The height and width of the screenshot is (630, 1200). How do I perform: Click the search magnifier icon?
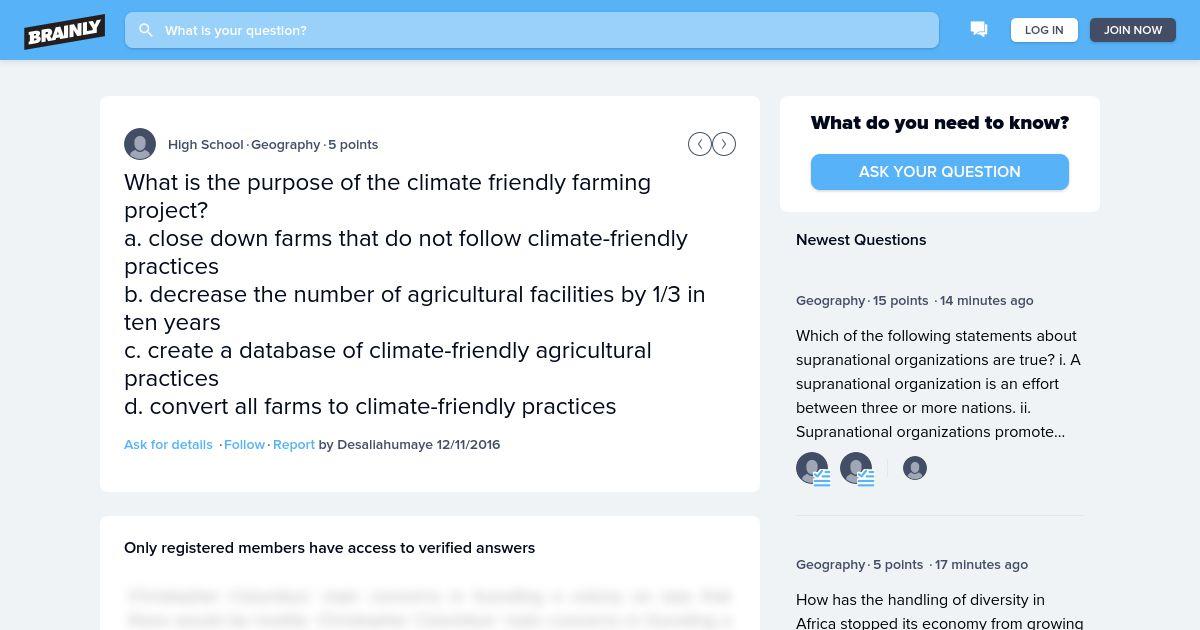(x=146, y=30)
